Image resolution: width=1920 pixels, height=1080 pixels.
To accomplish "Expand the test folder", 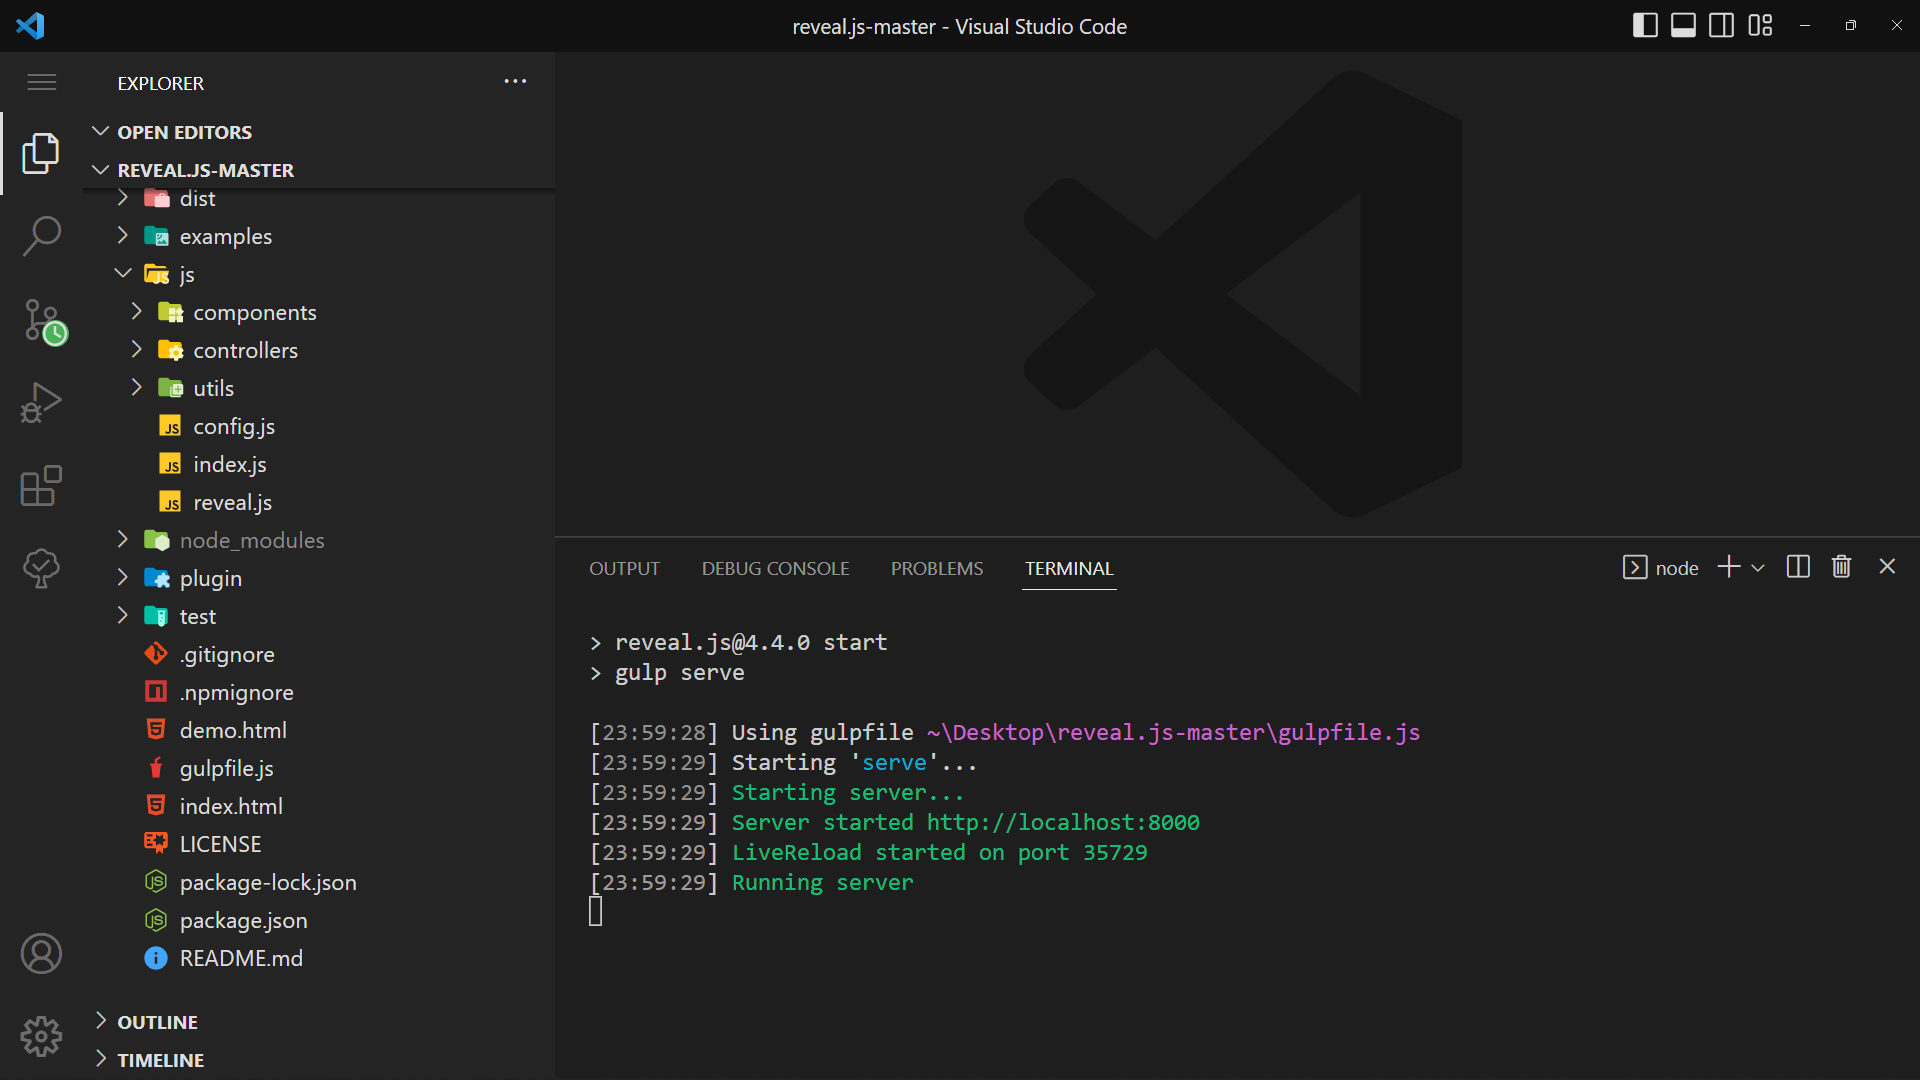I will [x=318, y=616].
